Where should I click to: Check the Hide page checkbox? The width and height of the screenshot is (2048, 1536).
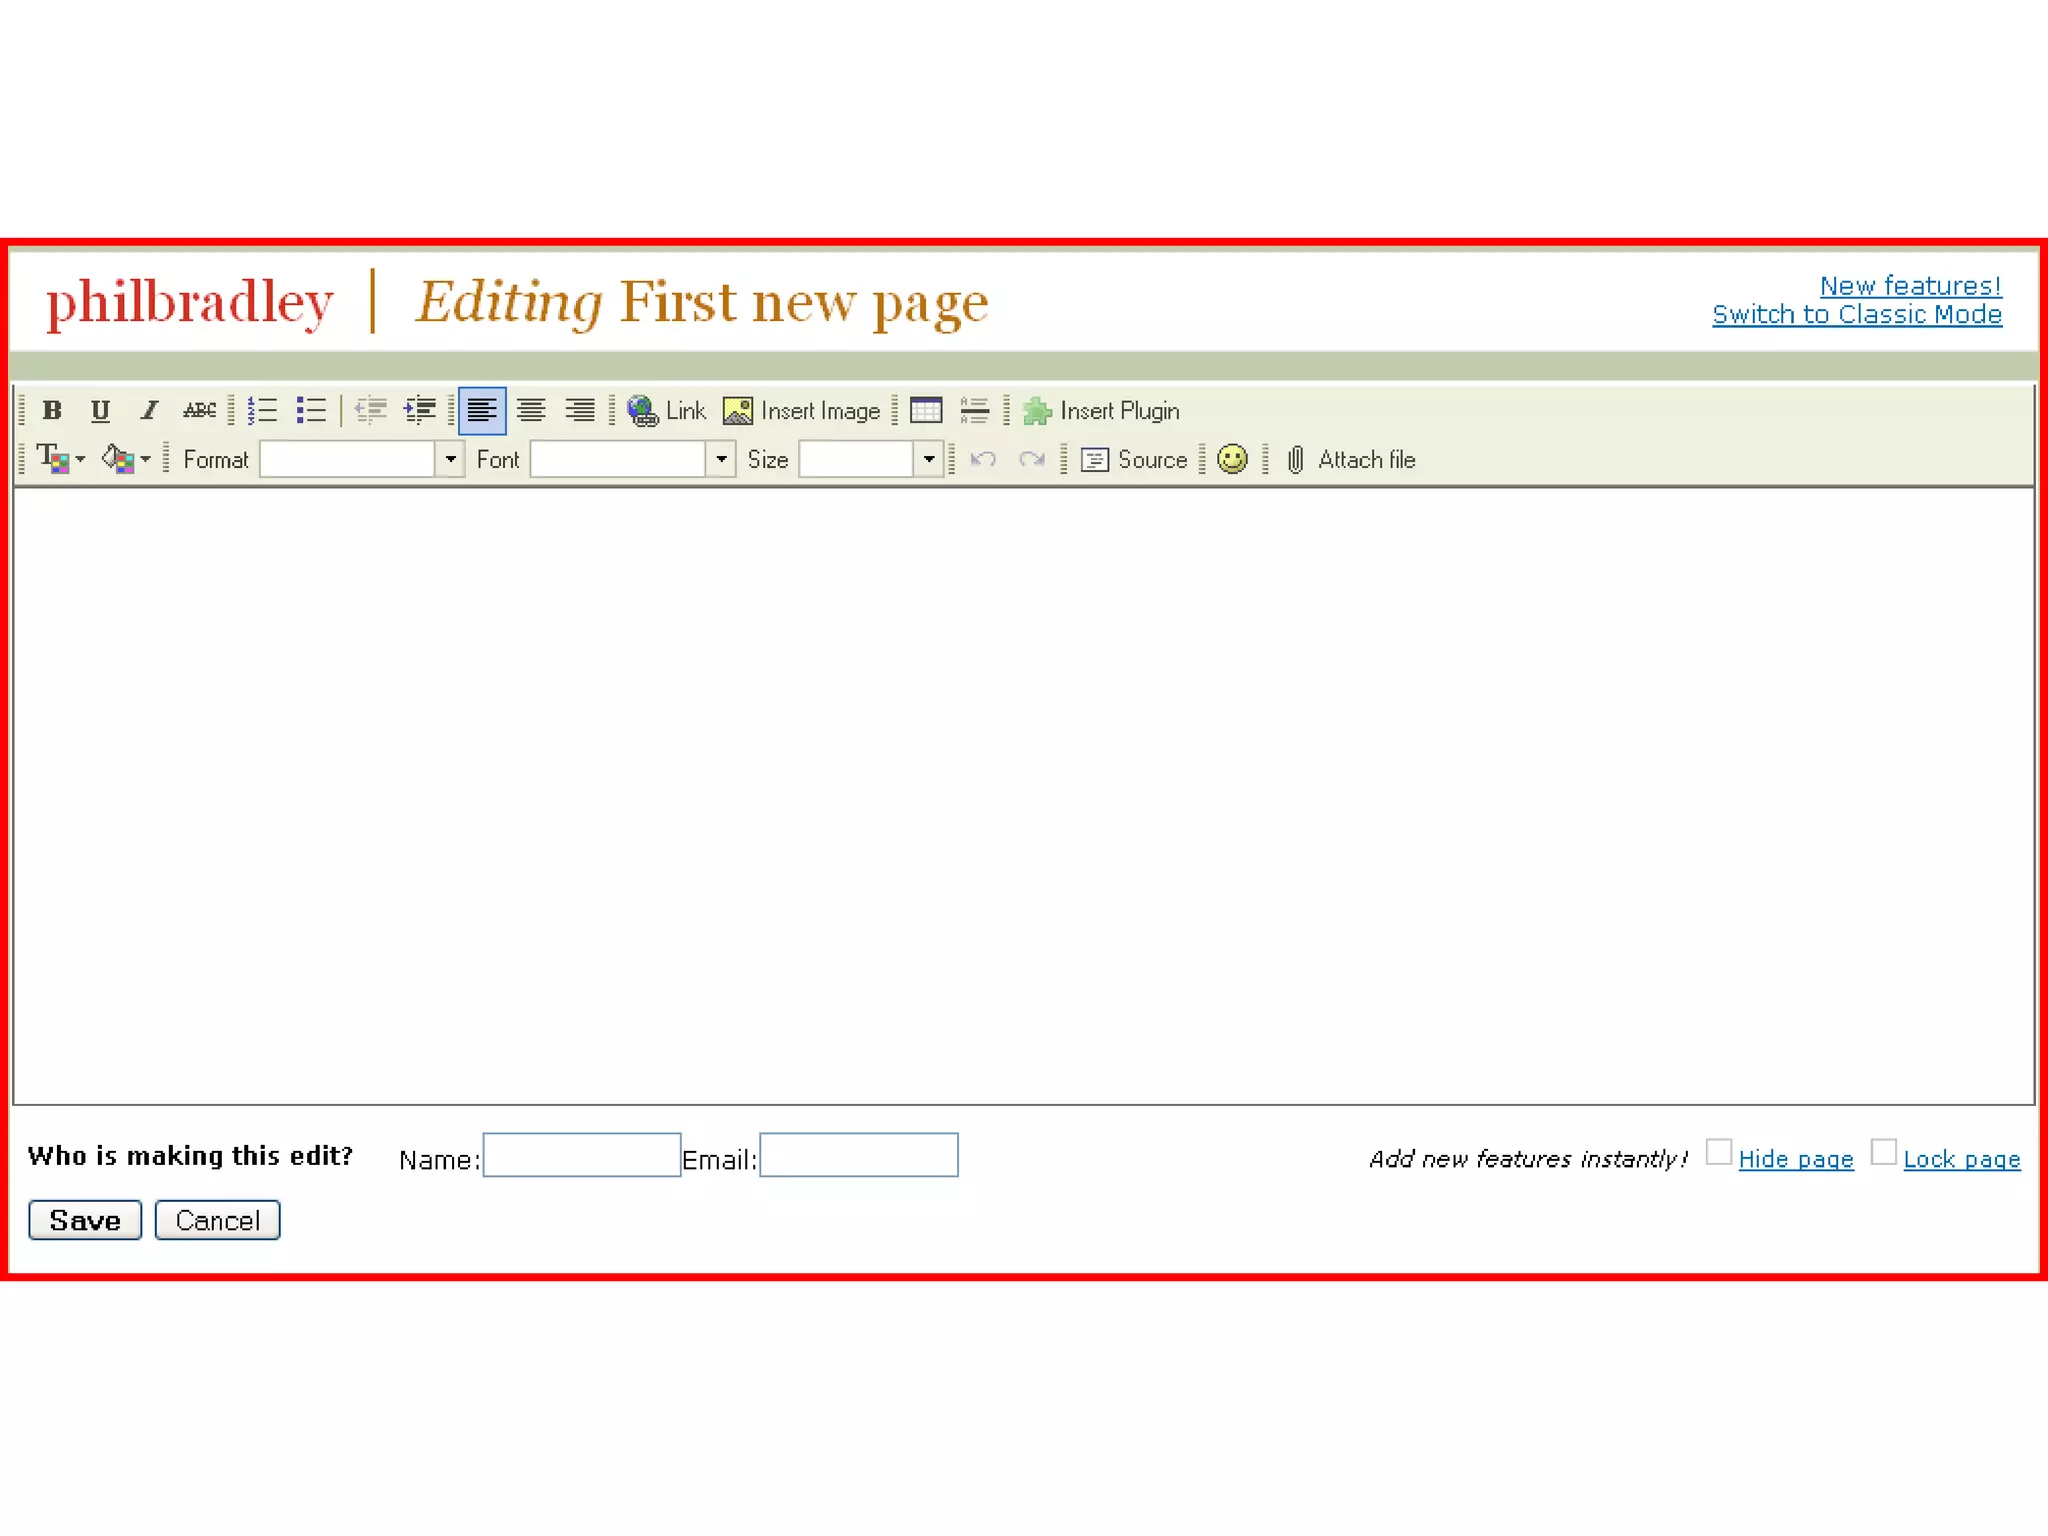click(x=1718, y=1152)
